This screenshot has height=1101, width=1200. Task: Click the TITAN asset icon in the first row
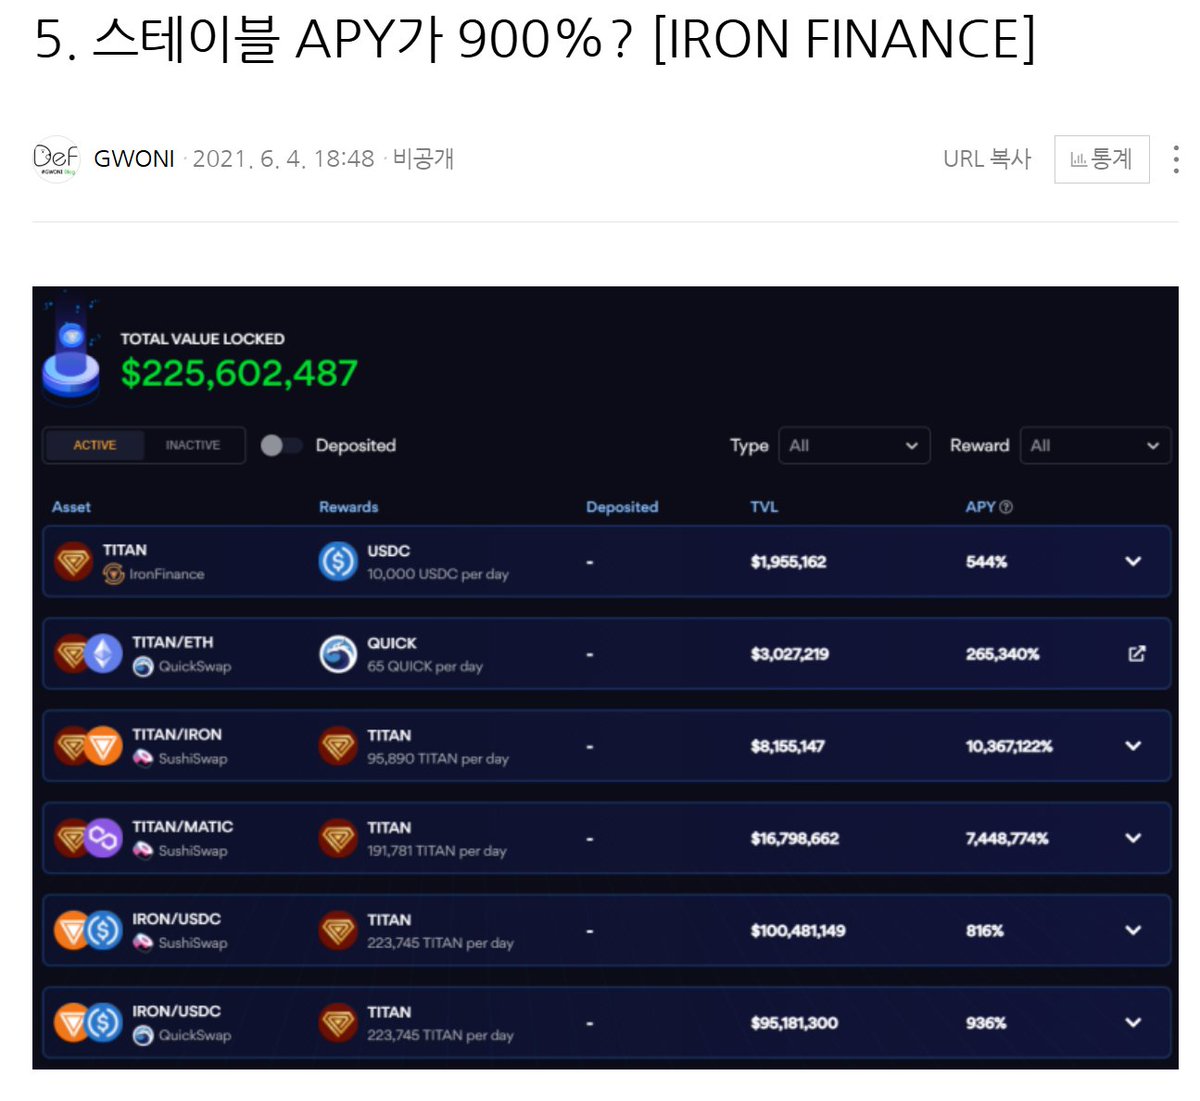click(x=71, y=561)
